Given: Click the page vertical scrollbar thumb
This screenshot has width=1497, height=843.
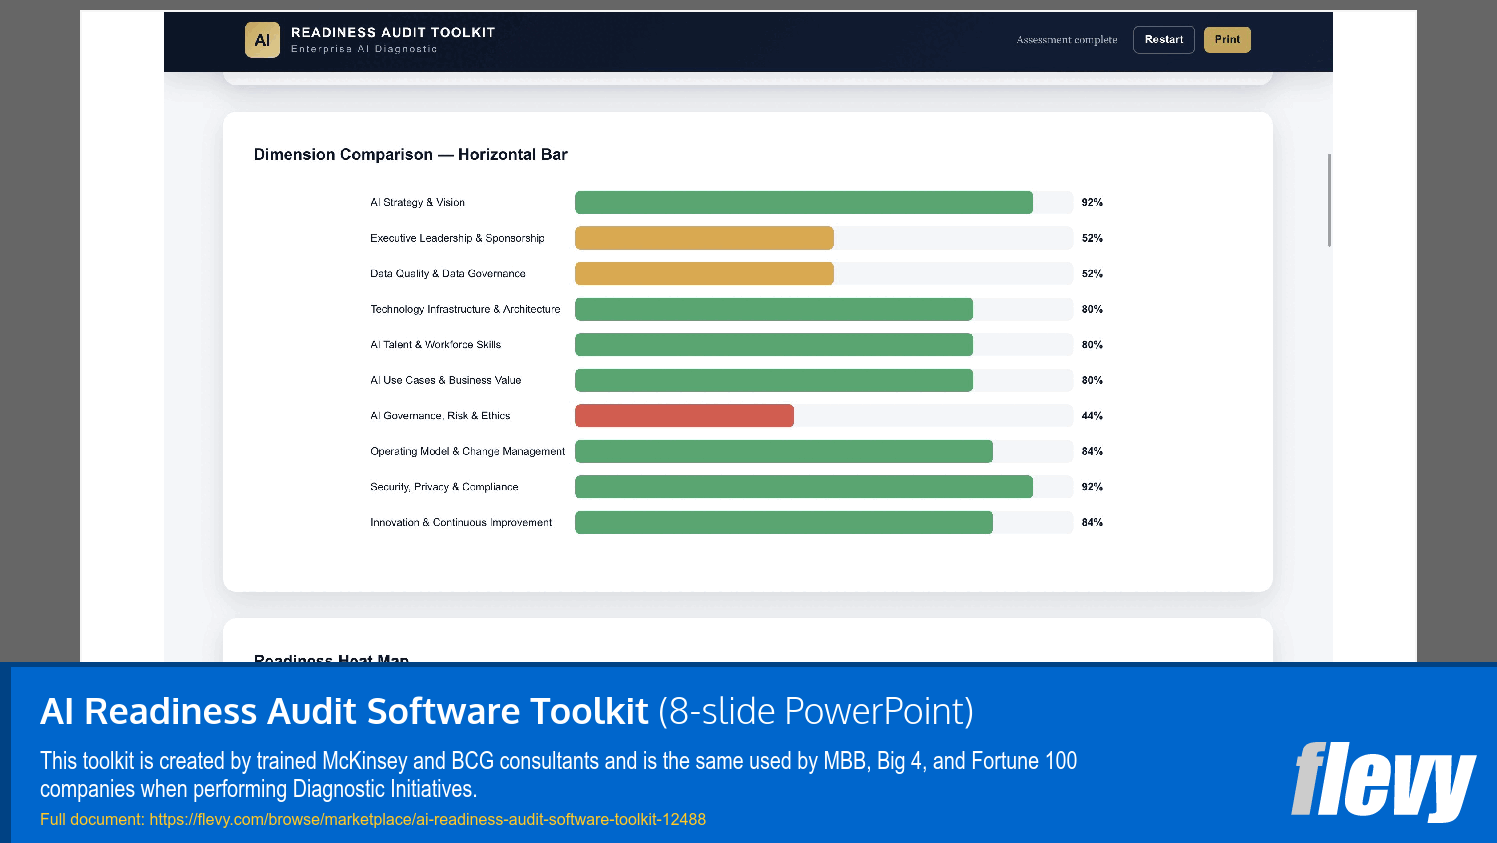Looking at the screenshot, I should [x=1329, y=200].
